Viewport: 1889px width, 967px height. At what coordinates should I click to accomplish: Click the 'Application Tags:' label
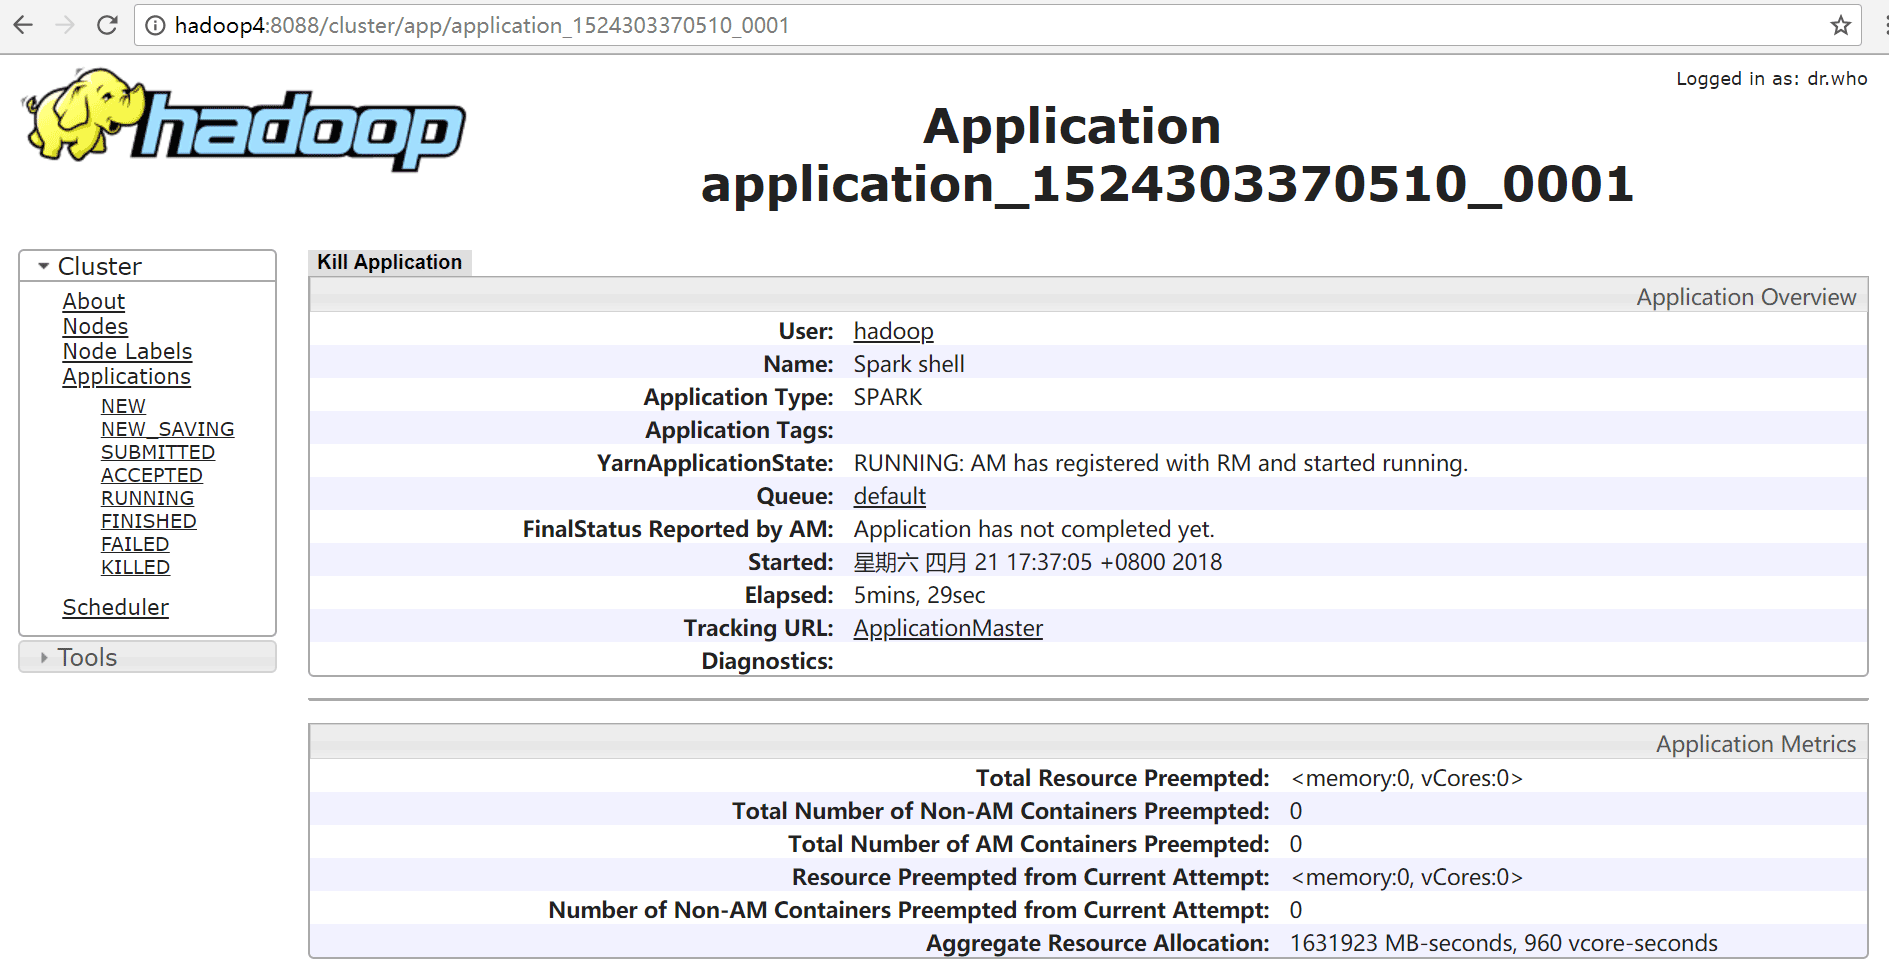pos(739,430)
